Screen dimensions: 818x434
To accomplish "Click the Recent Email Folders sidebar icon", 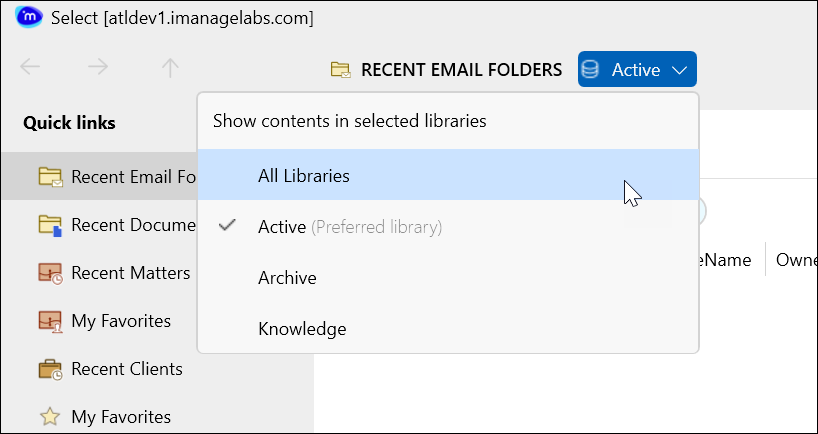I will pos(50,177).
